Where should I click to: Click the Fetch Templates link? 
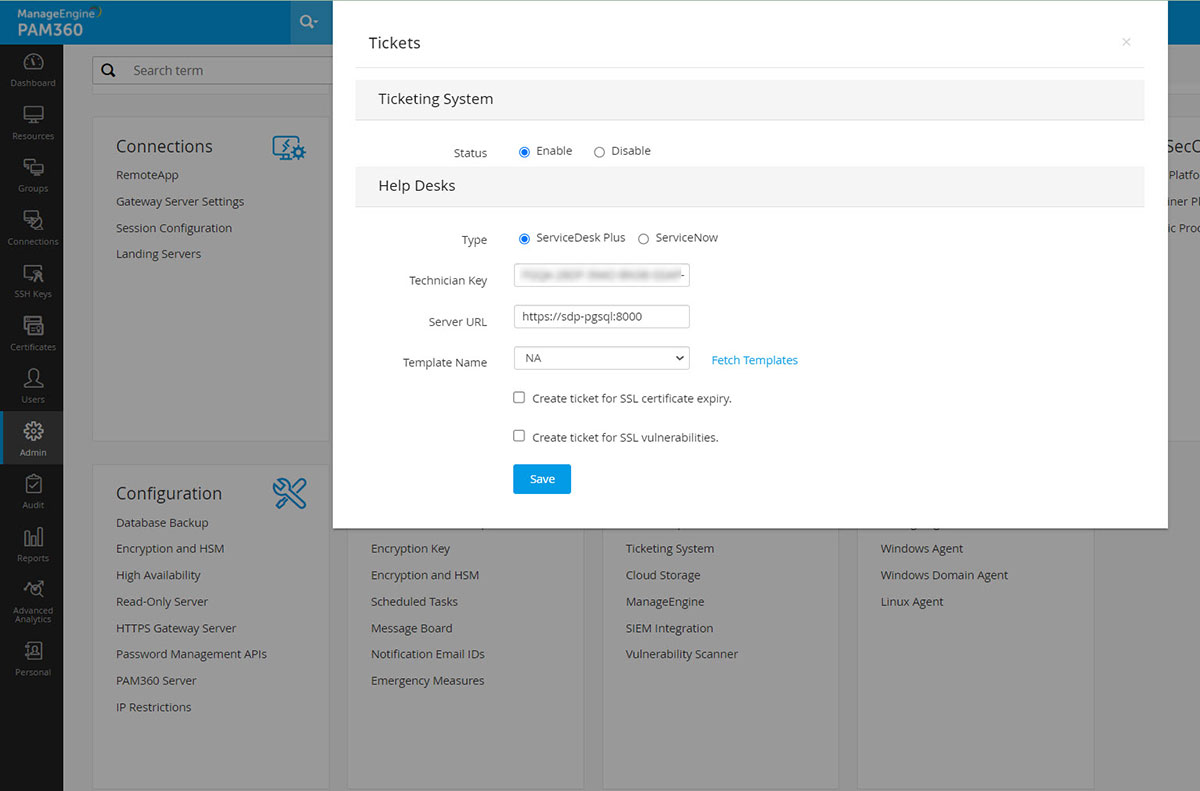click(x=754, y=360)
